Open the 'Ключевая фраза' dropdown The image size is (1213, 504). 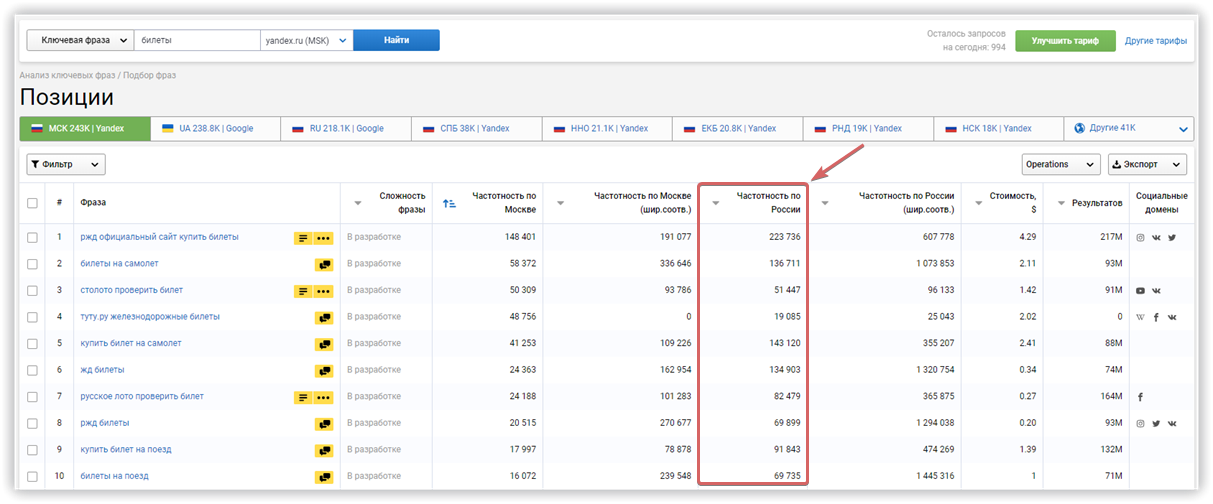click(80, 40)
